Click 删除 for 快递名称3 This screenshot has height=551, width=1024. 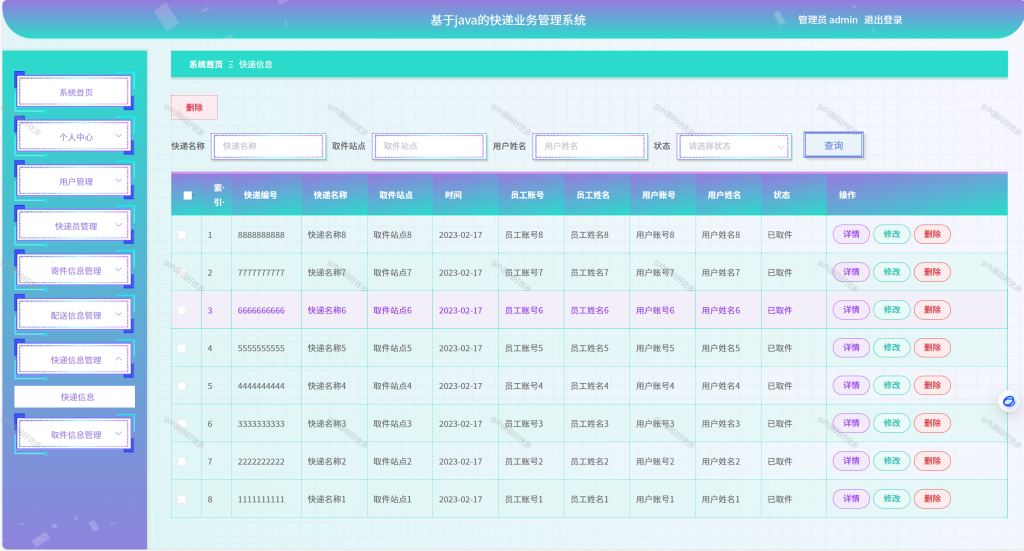pos(932,424)
